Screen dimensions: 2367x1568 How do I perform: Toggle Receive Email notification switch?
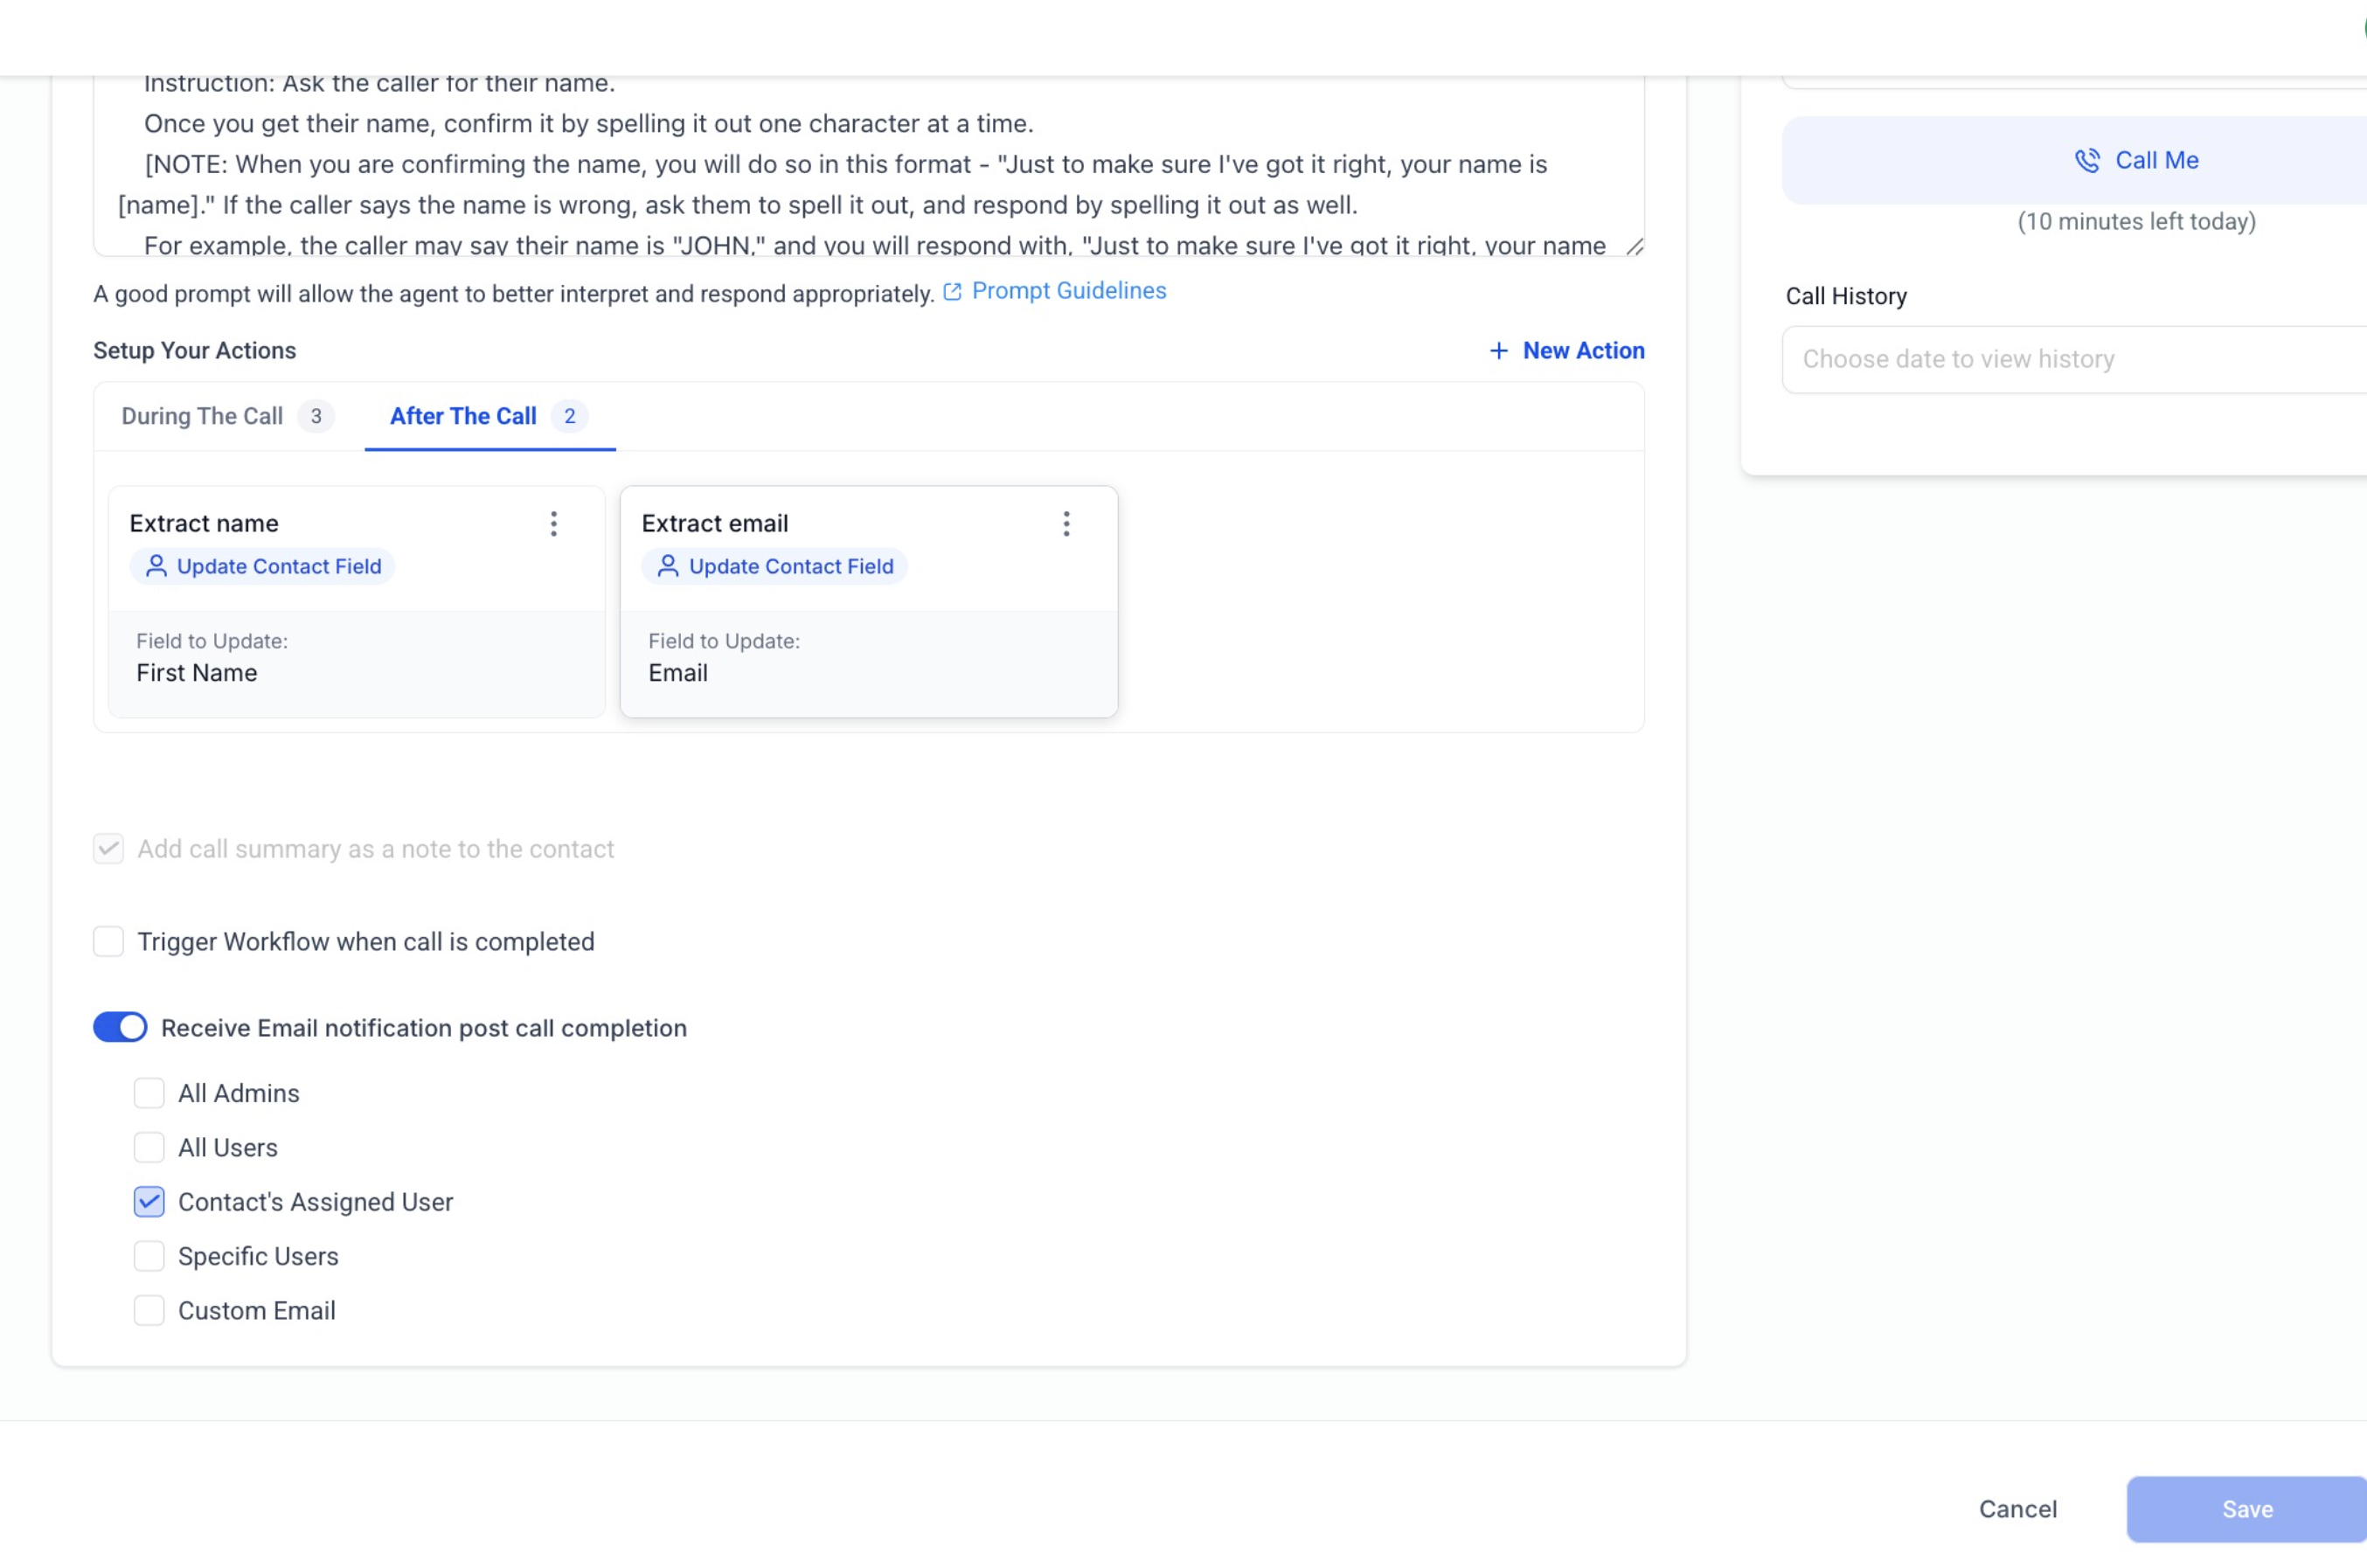click(120, 1027)
